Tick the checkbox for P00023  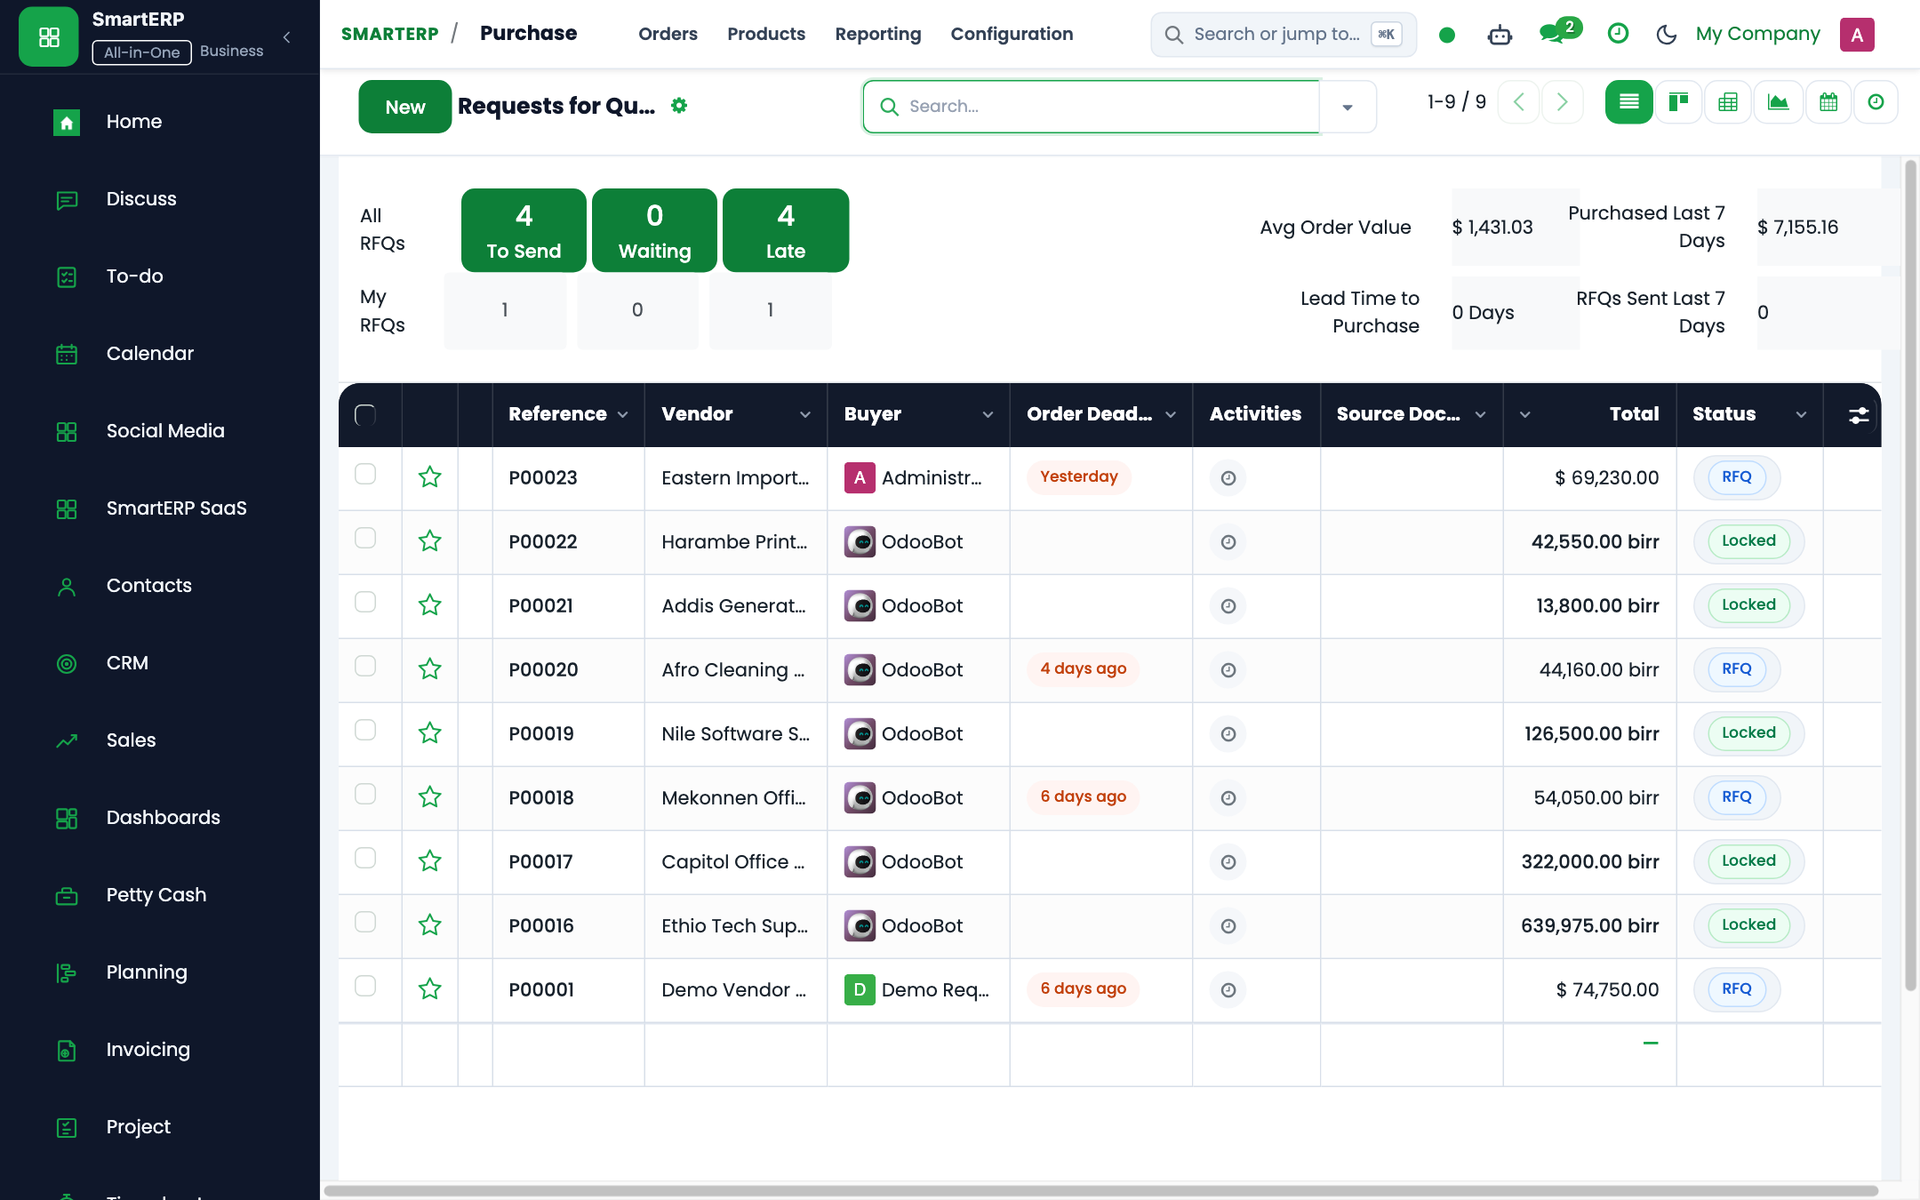click(365, 474)
